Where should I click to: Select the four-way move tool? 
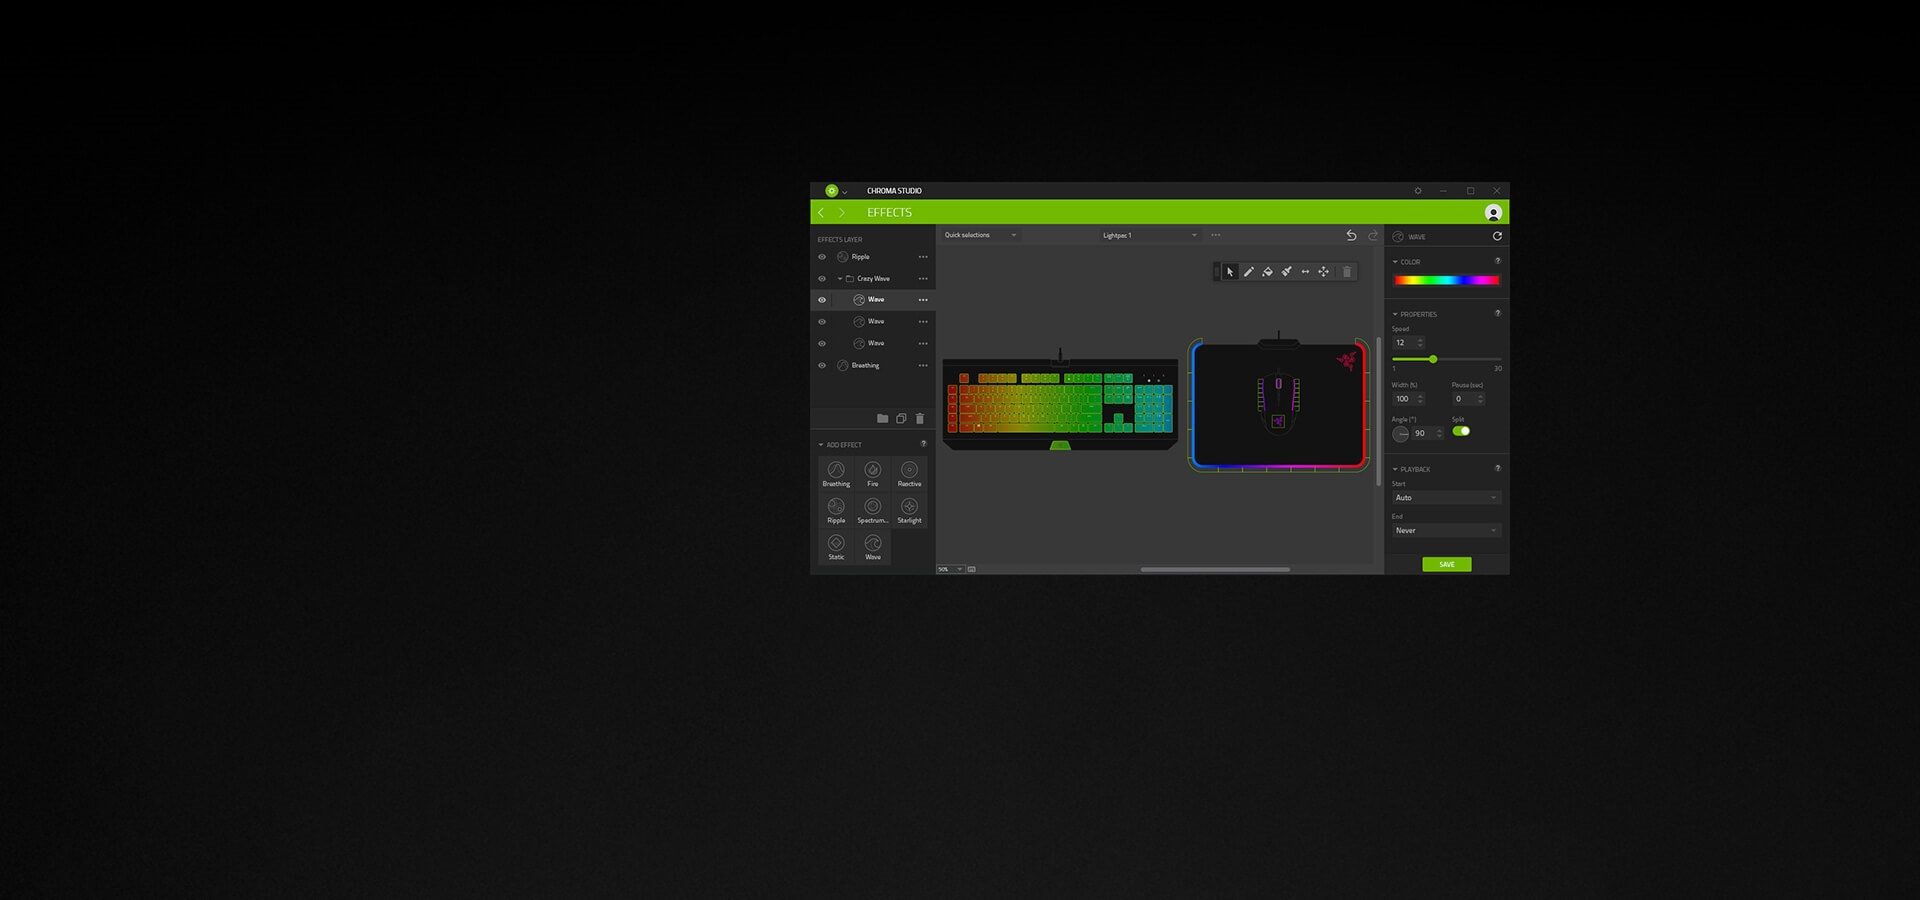click(1324, 272)
